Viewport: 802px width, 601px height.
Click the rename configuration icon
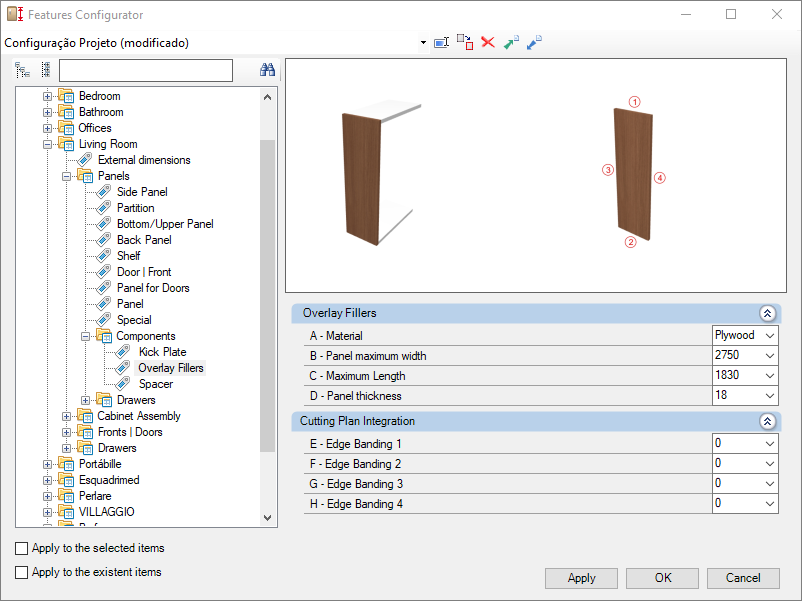[x=441, y=42]
